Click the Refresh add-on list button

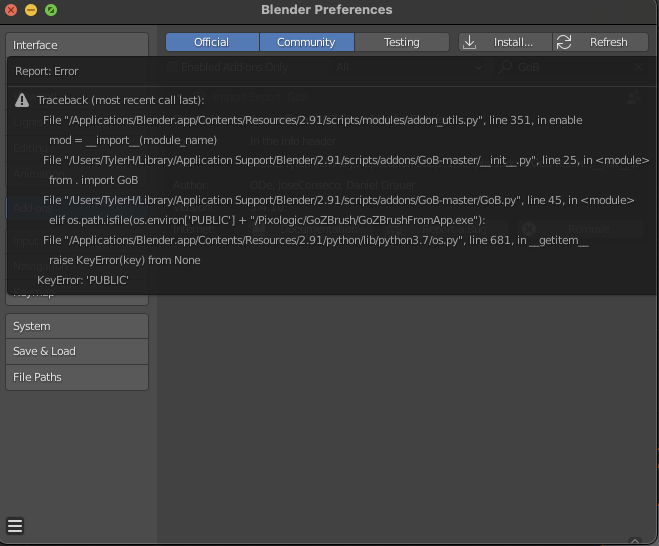click(601, 42)
